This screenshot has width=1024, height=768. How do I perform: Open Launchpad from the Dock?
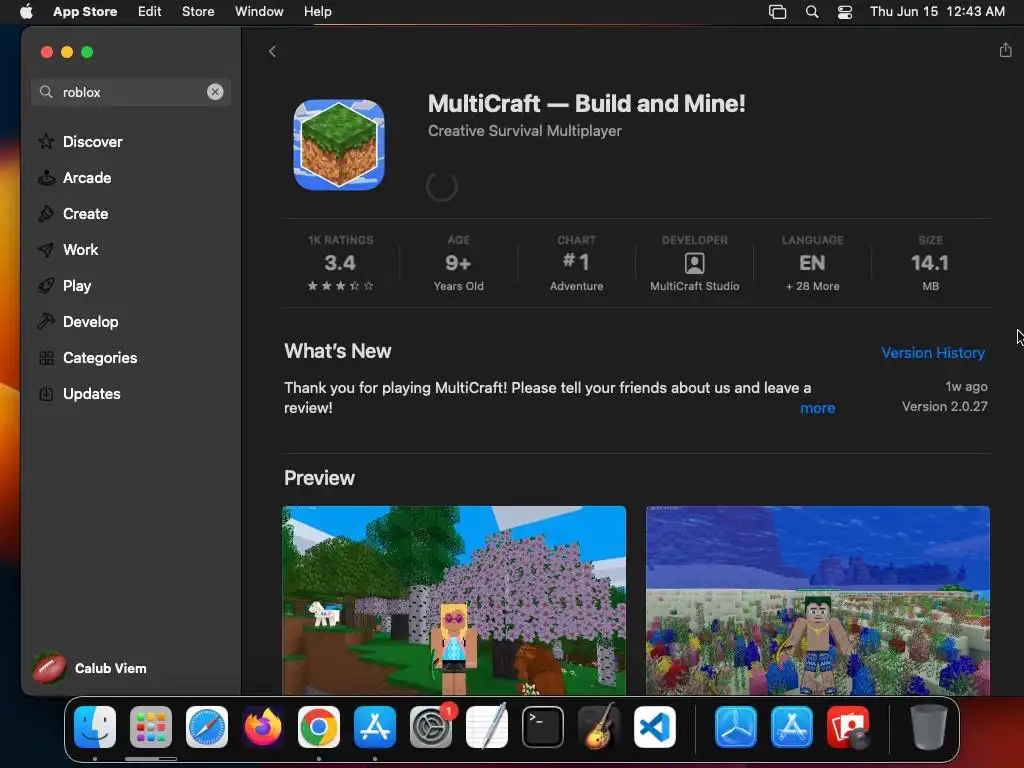click(x=151, y=727)
